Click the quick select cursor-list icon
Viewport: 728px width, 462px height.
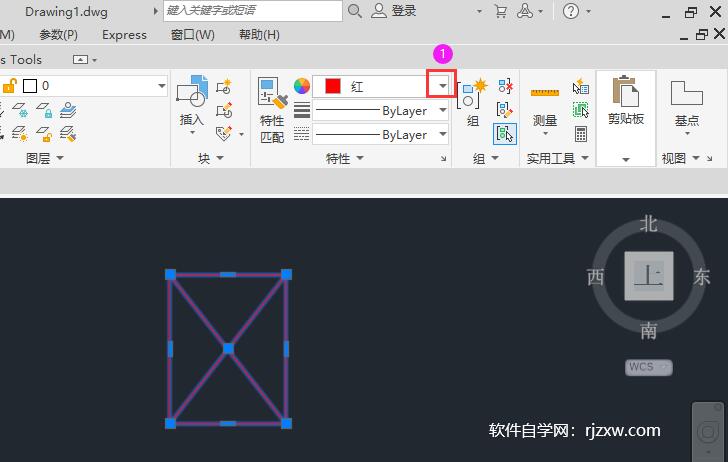[x=580, y=86]
